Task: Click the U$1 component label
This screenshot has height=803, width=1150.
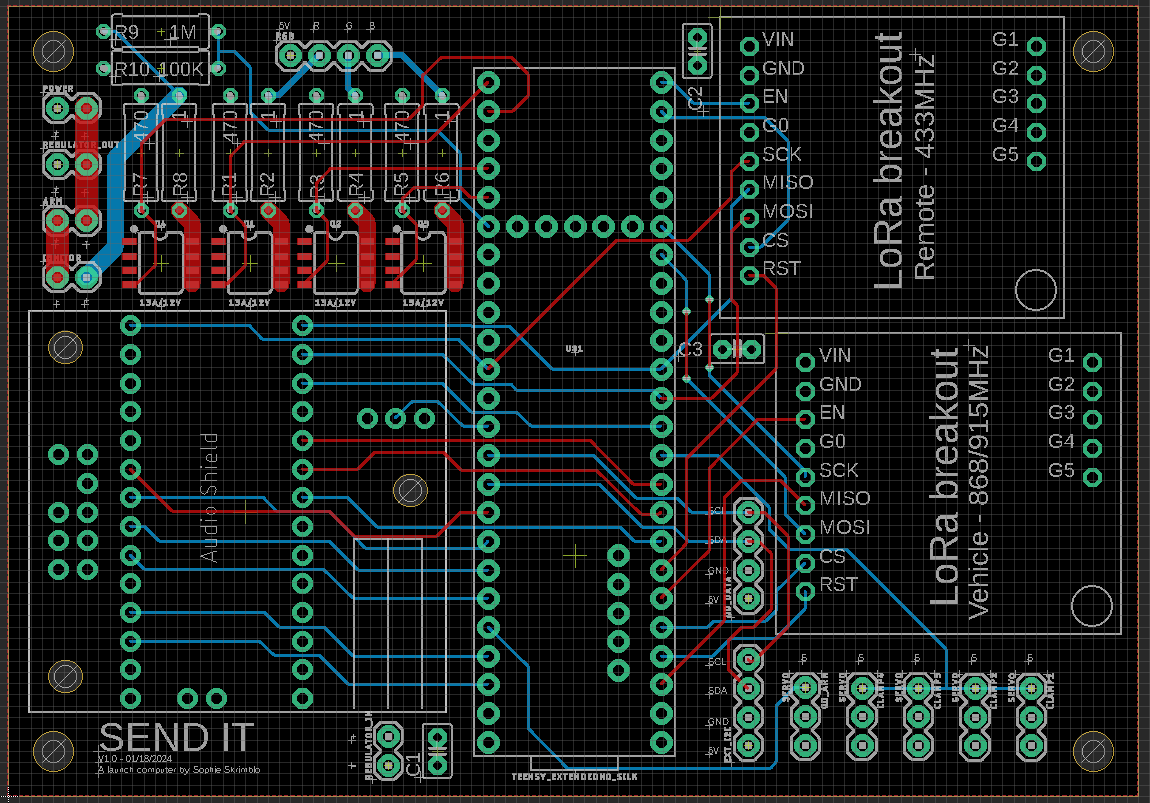Action: 574,349
